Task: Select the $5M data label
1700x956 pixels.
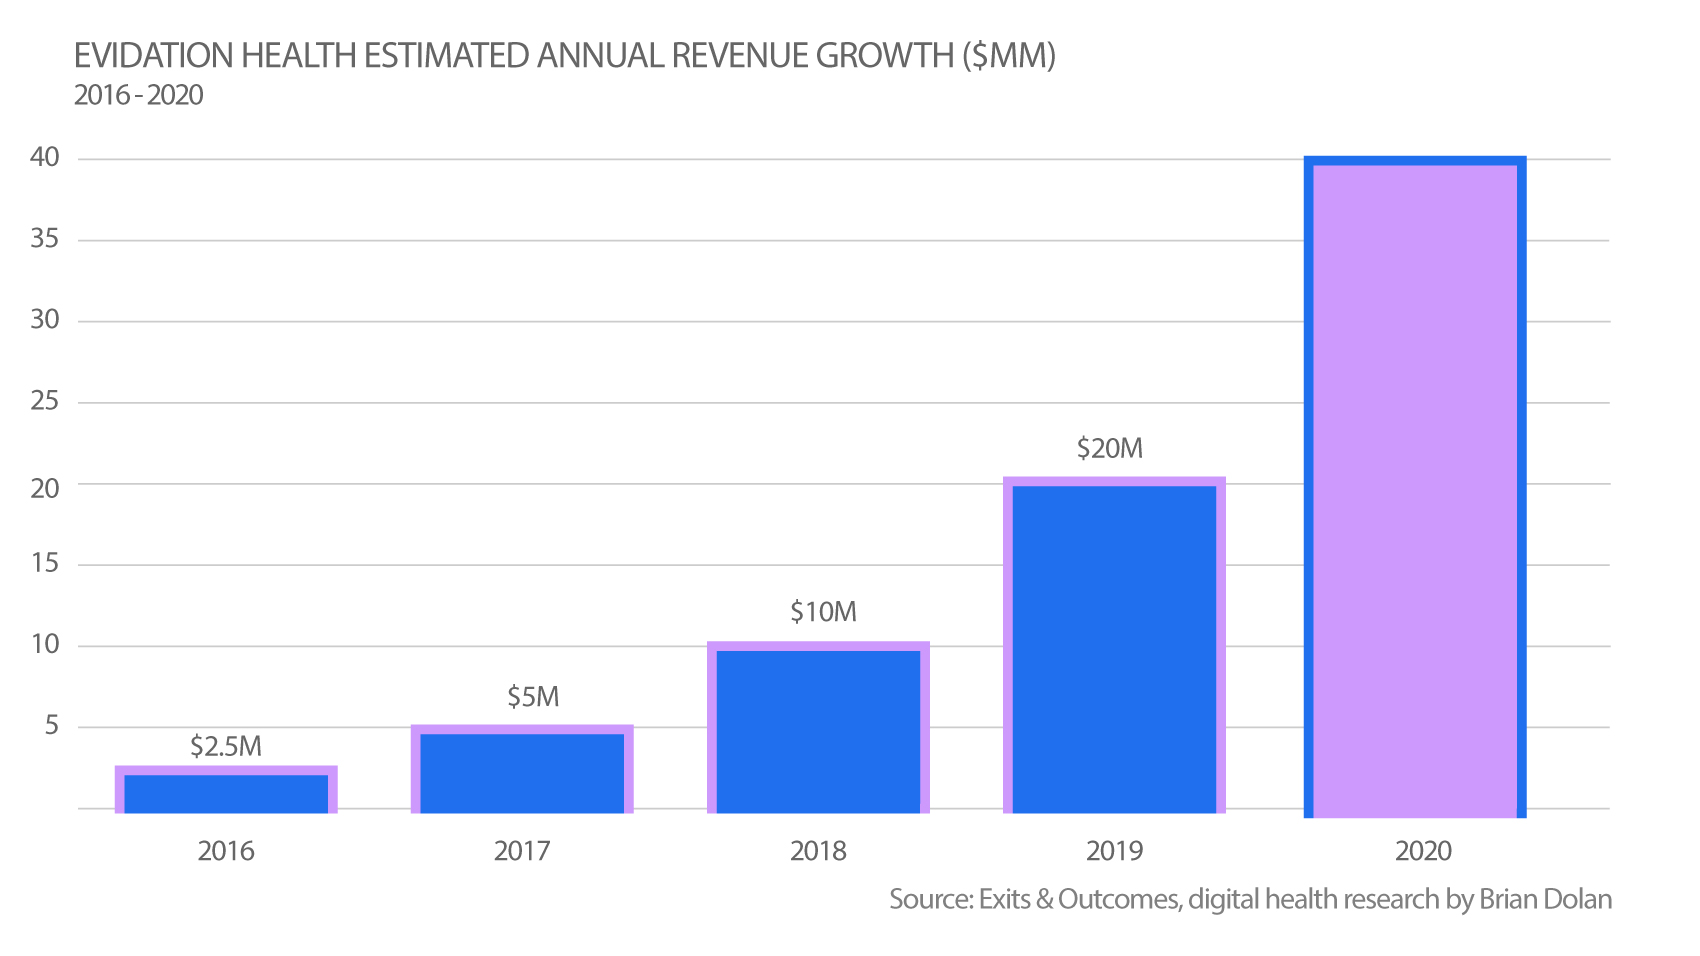Action: (x=533, y=696)
